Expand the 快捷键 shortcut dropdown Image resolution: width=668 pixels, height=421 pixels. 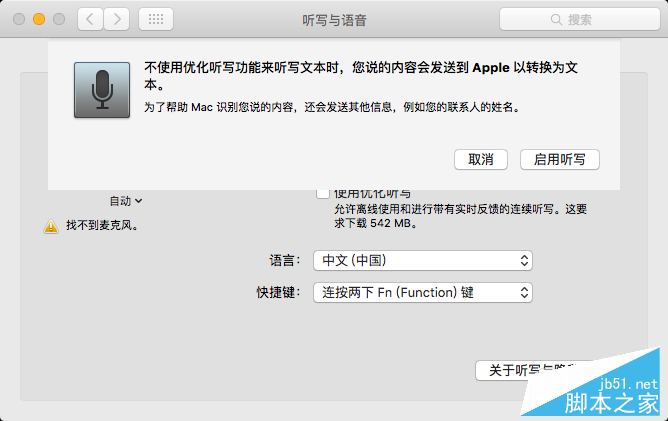(423, 293)
